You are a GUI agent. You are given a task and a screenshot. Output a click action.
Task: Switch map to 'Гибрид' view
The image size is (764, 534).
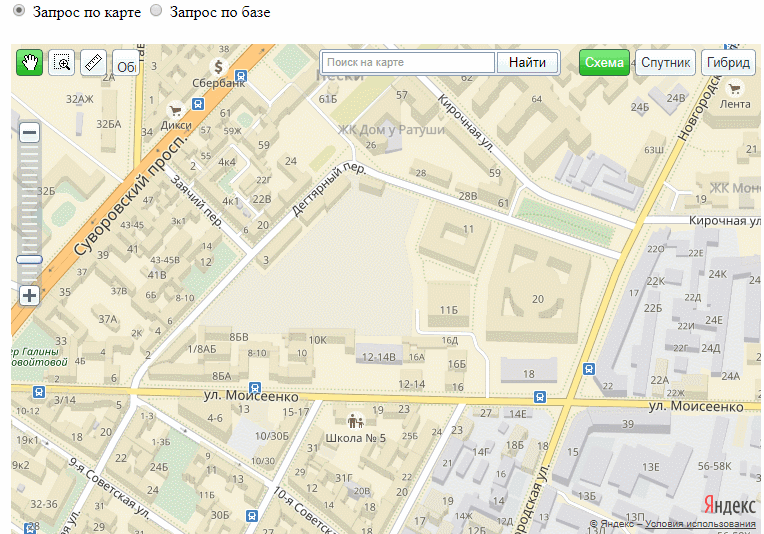coord(728,62)
